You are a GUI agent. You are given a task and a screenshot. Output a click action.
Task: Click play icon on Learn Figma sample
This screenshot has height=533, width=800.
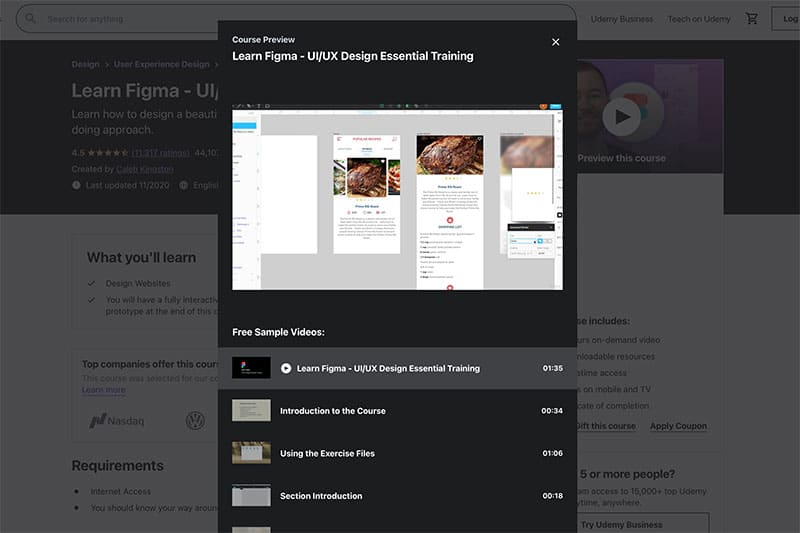(x=286, y=368)
